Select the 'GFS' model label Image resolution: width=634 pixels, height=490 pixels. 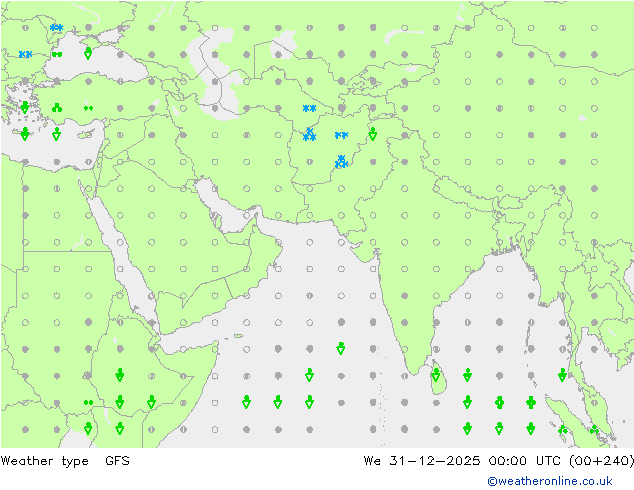(x=117, y=460)
